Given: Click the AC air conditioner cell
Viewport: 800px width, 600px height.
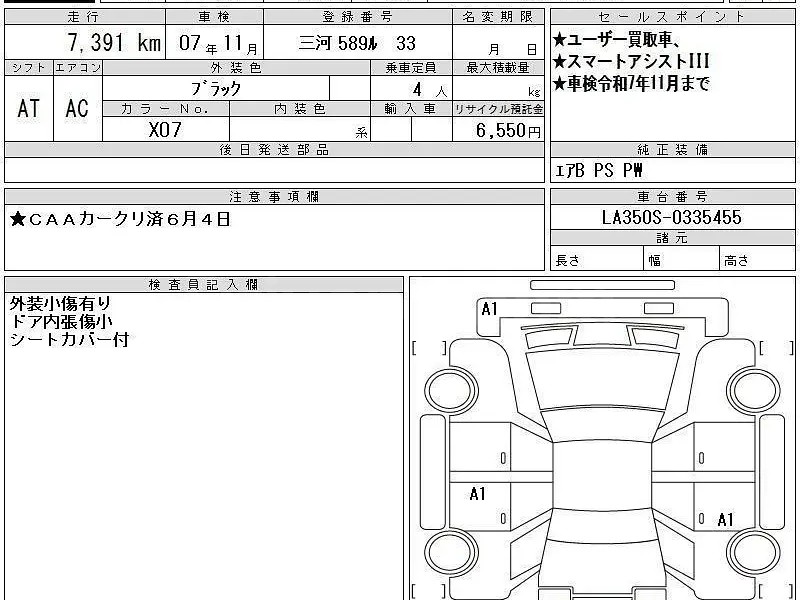Looking at the screenshot, I should pos(77,109).
